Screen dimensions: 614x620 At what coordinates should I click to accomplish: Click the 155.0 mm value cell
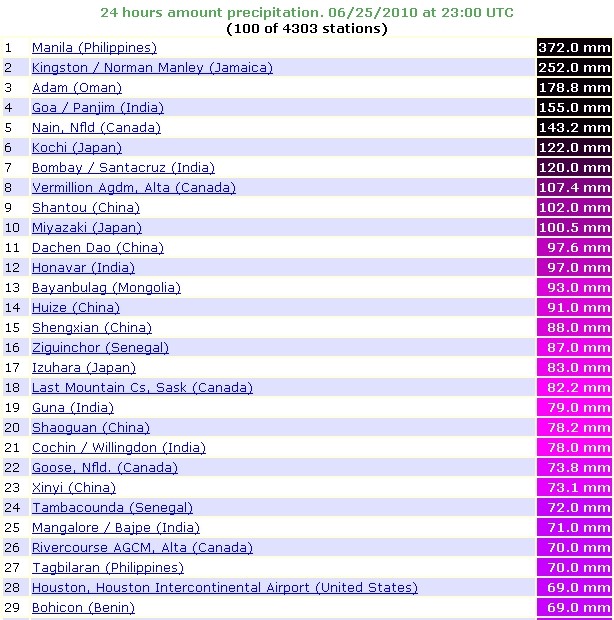click(574, 108)
